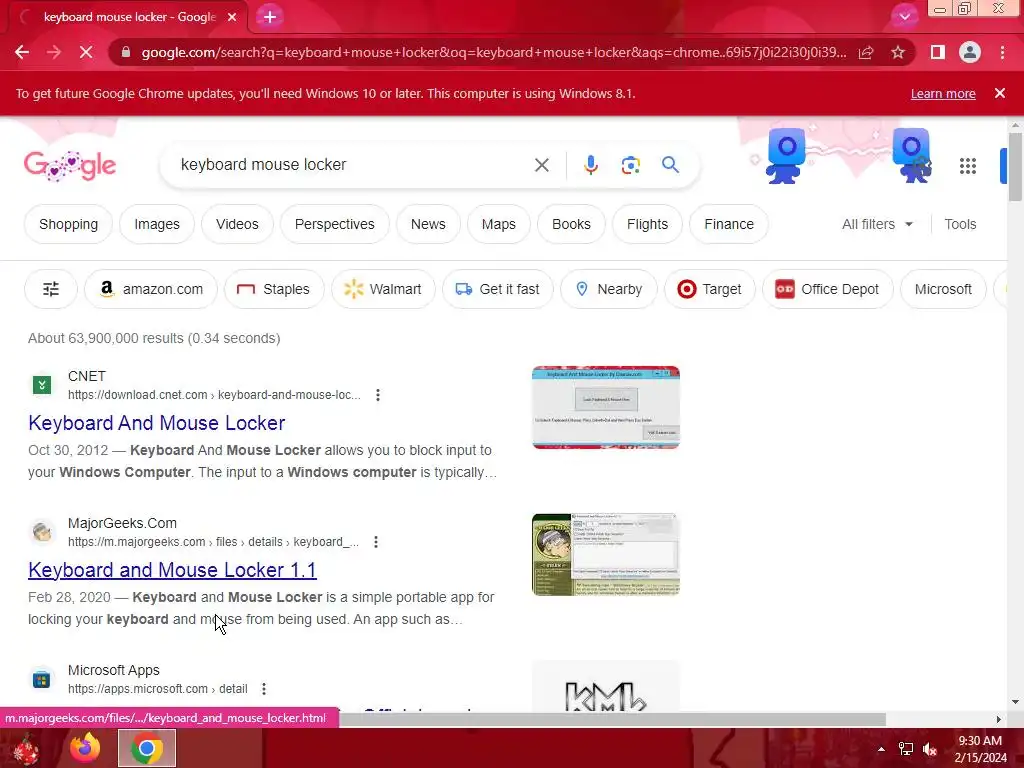Open CNET result thumbnail image

[x=605, y=408]
